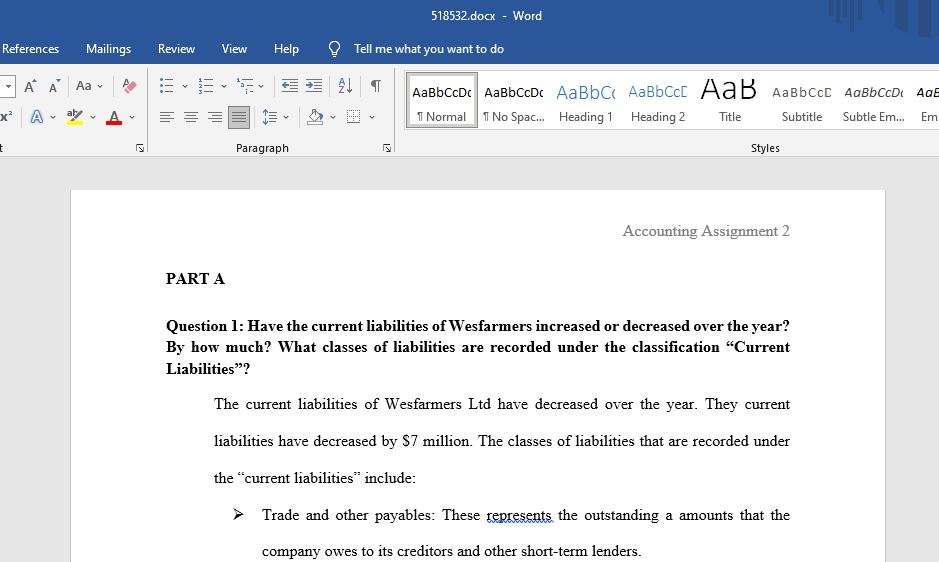
Task: Apply yellow text highlight color
Action: 75,117
